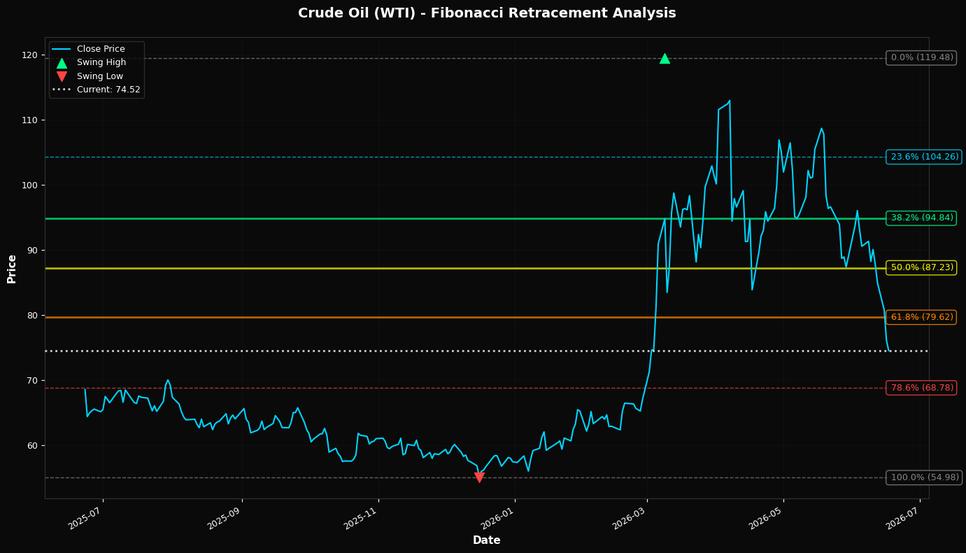Select the 38.2% (94.84) level label
The width and height of the screenshot is (966, 553).
(921, 218)
